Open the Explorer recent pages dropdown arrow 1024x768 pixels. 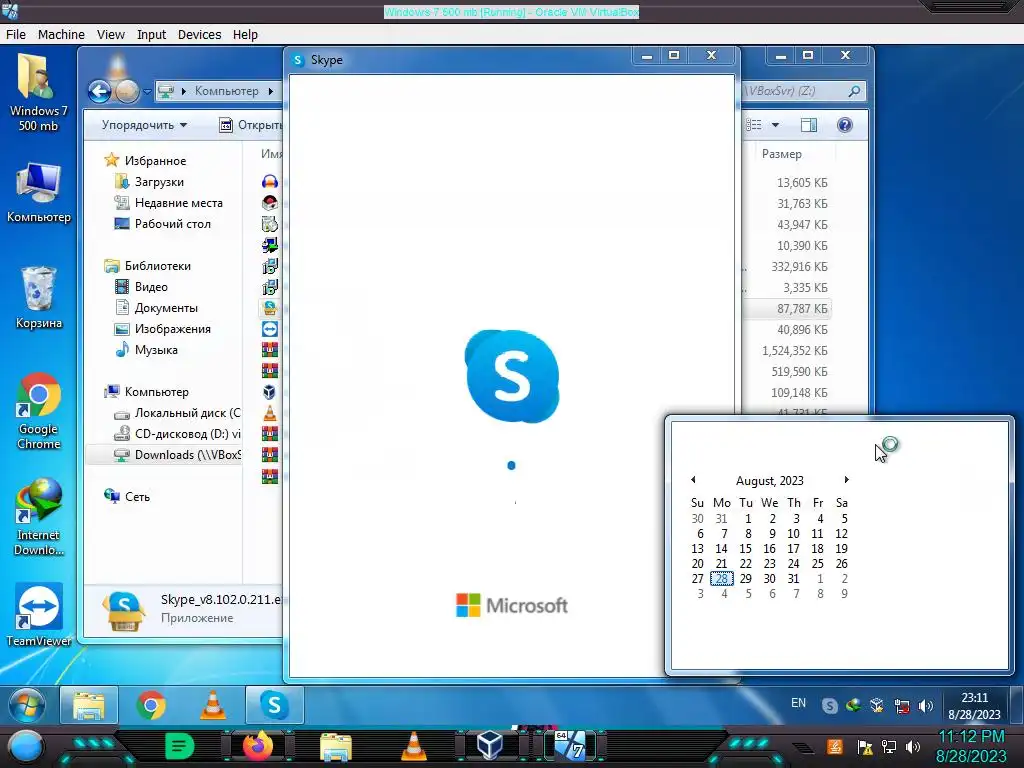tap(148, 91)
